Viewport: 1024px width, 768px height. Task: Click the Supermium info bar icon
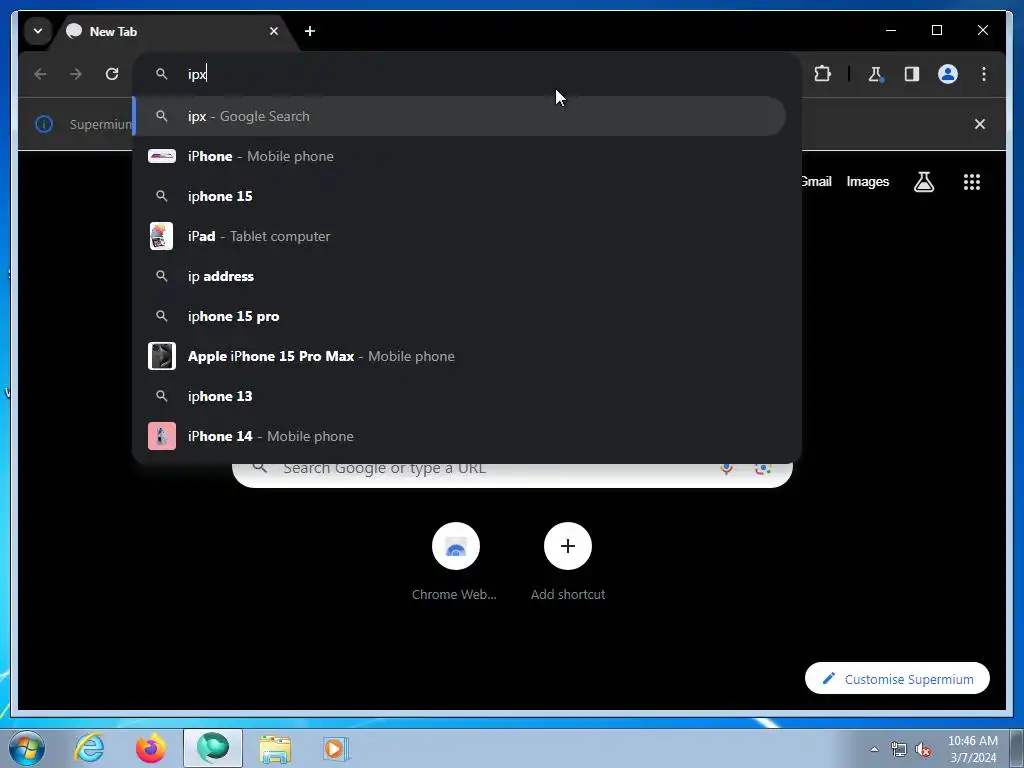pyautogui.click(x=44, y=123)
